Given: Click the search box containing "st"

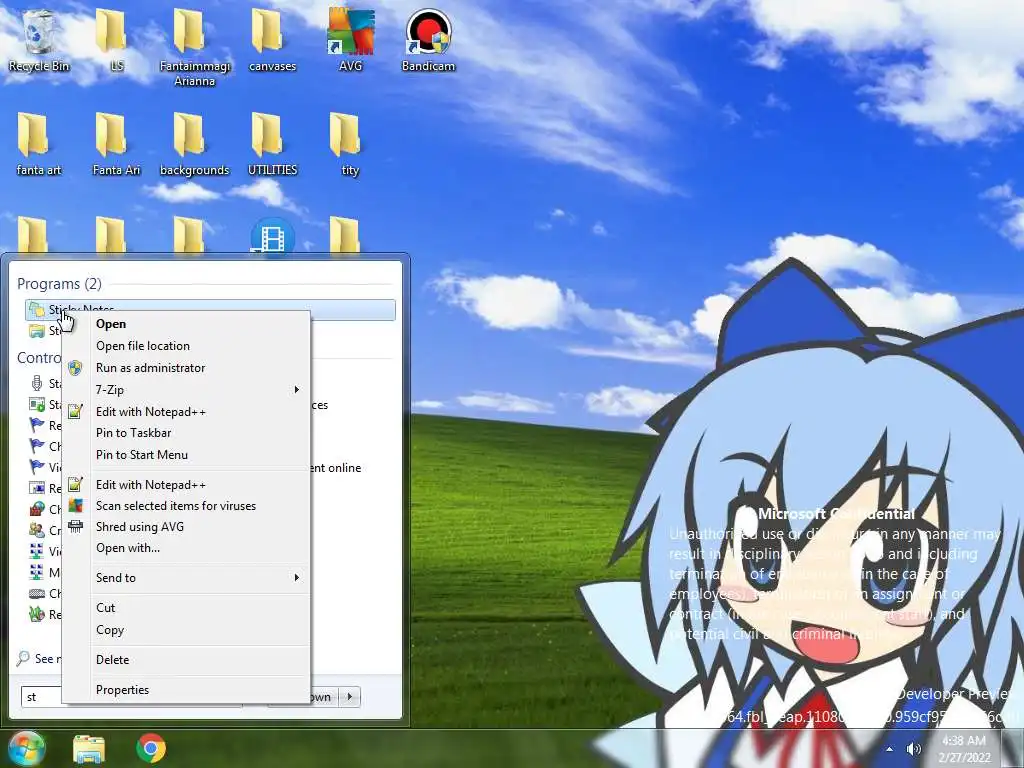Looking at the screenshot, I should coord(40,697).
